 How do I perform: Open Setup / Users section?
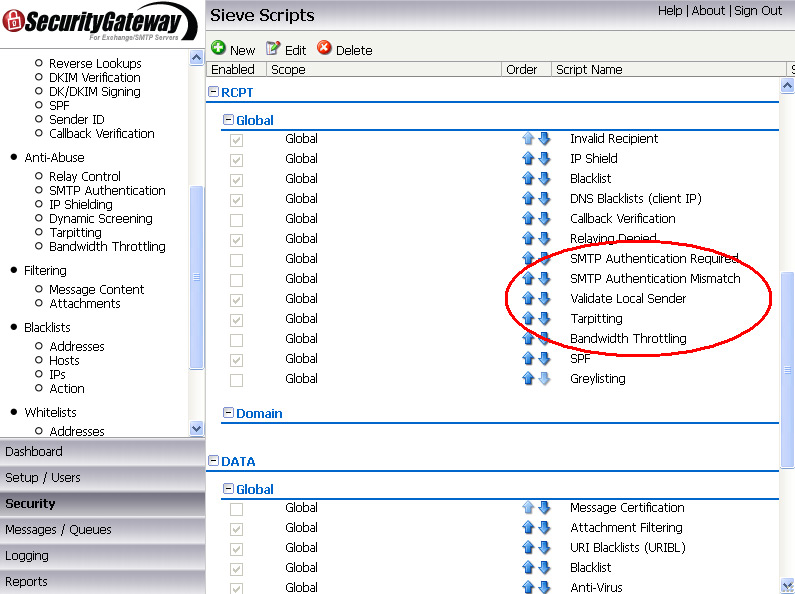click(x=102, y=478)
